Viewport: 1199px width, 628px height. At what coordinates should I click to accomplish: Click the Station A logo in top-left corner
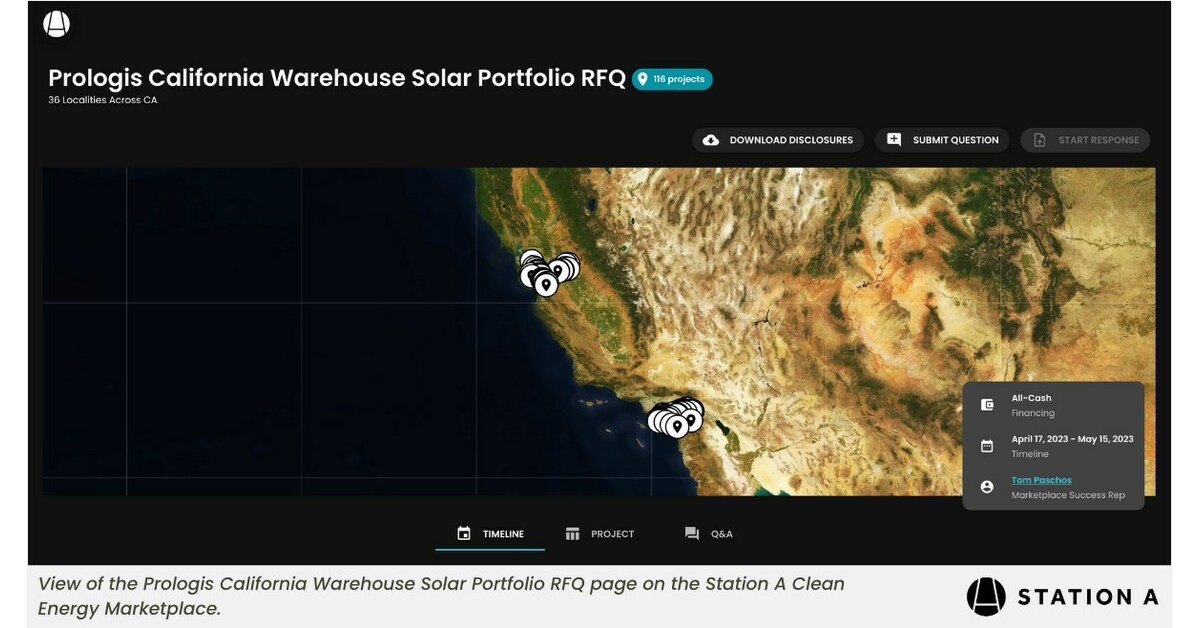[56, 24]
